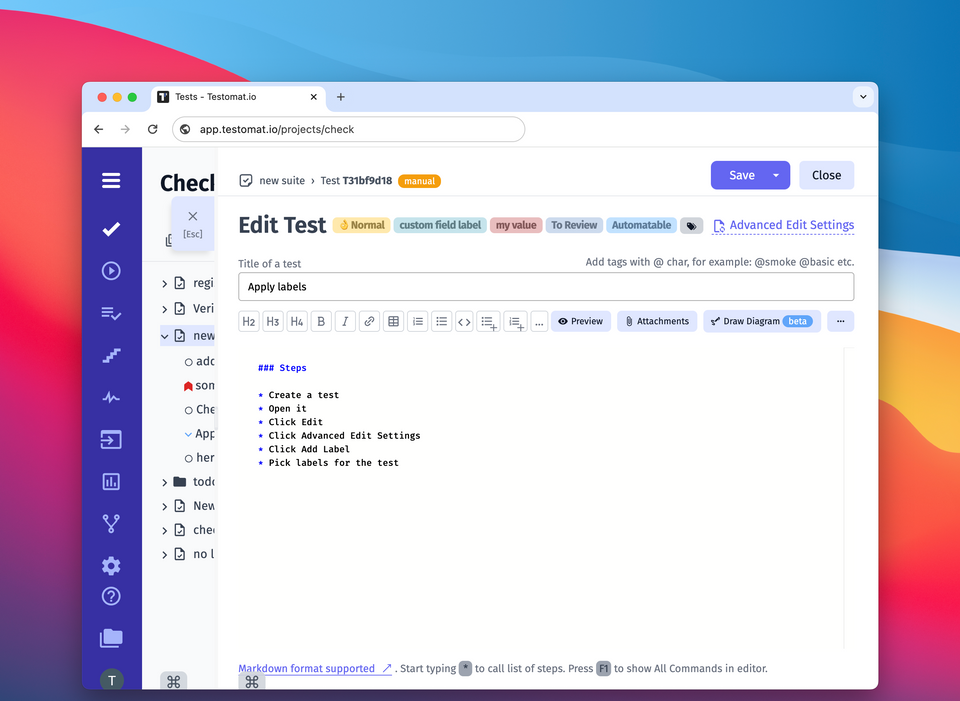Screen dimensions: 960x701
Task: Open more options after Draw Diagram
Action: point(840,321)
